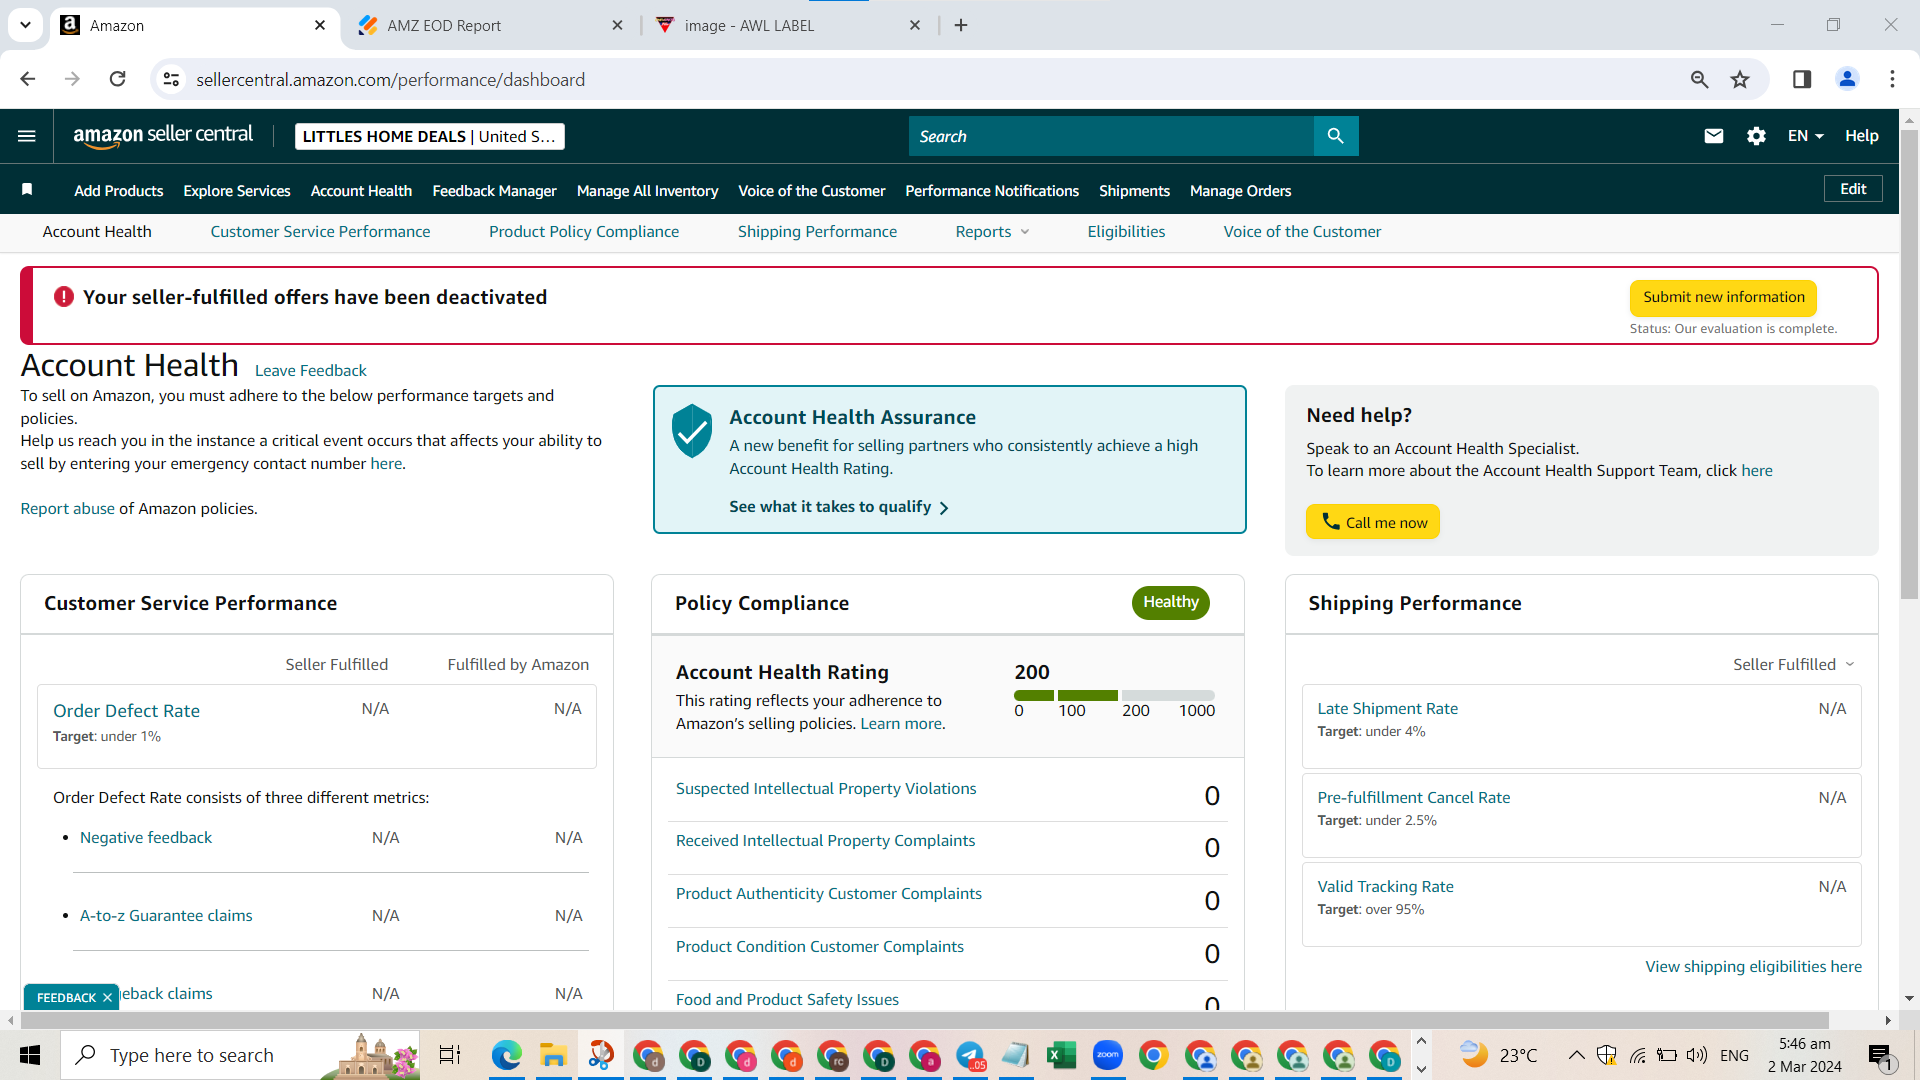This screenshot has height=1080, width=1920.
Task: Open the Chrome three-dot menu
Action: pos(1892,79)
